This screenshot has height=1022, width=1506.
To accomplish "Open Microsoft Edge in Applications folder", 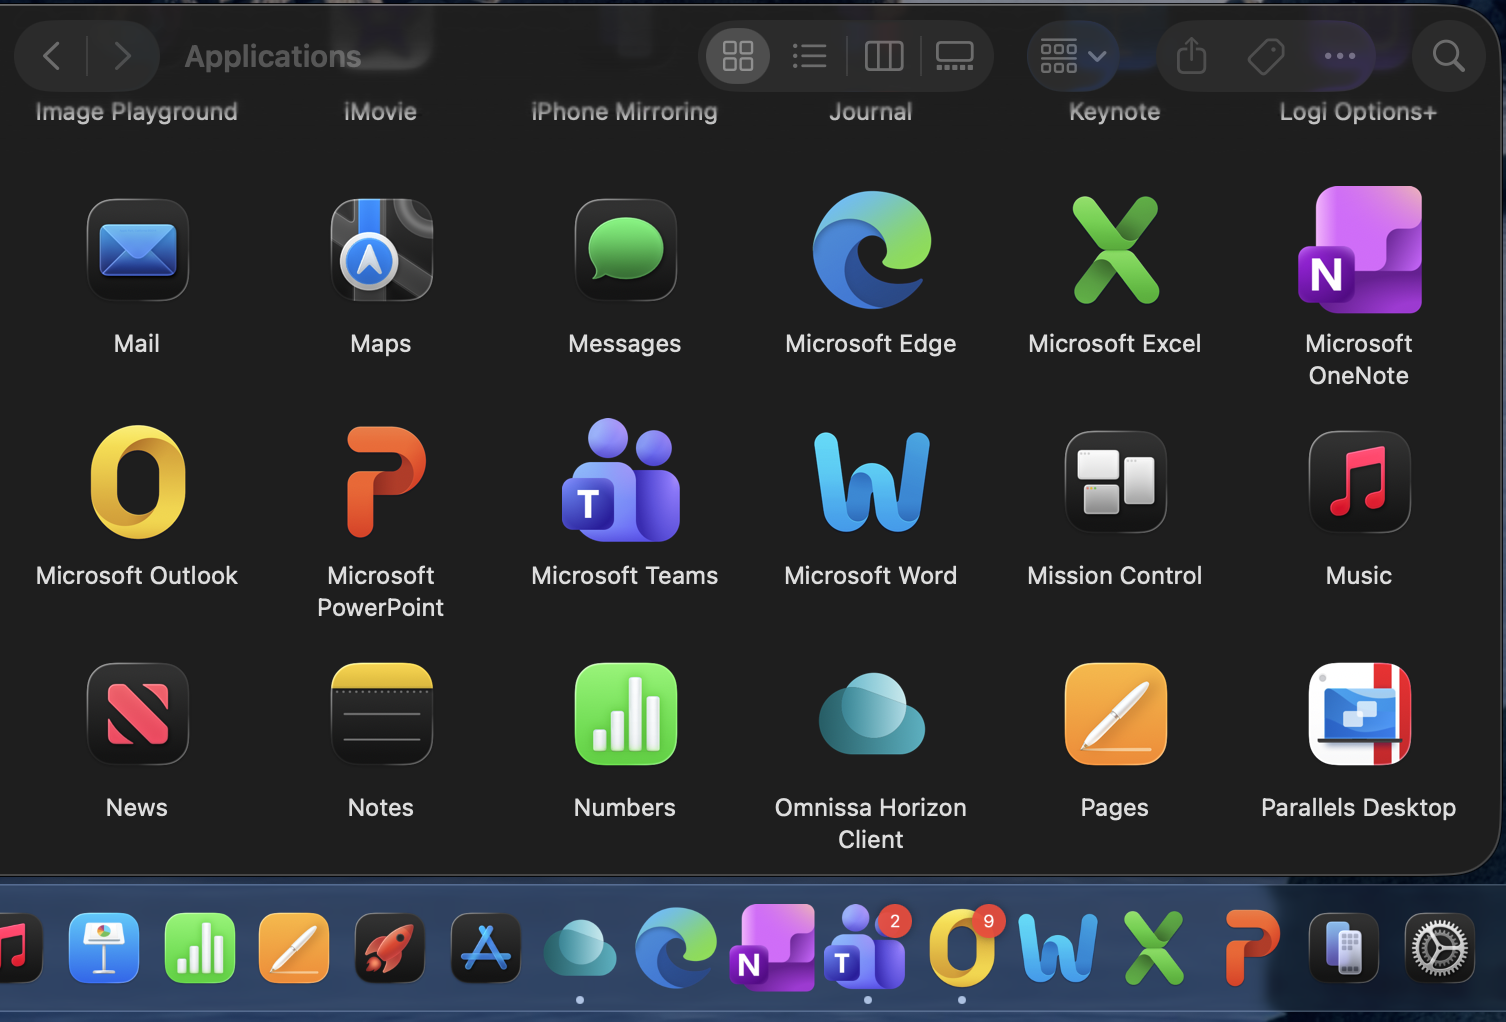I will 871,250.
